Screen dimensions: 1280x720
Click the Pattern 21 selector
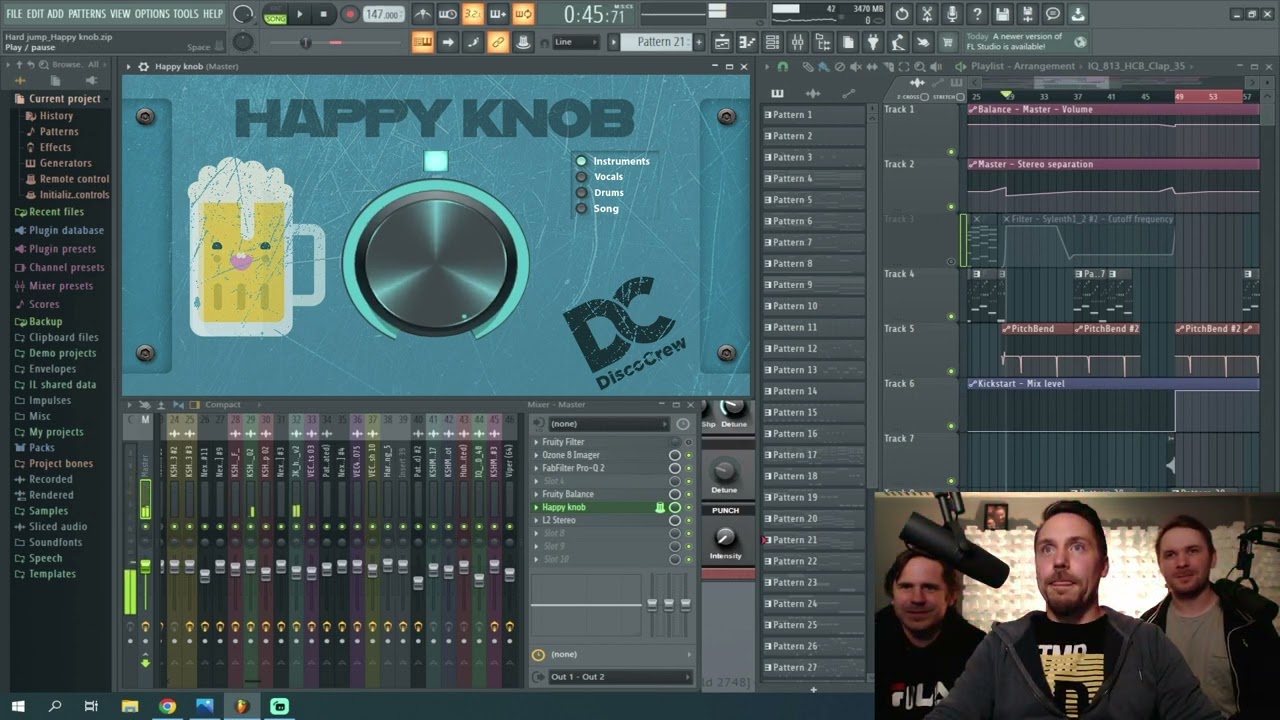tap(655, 42)
